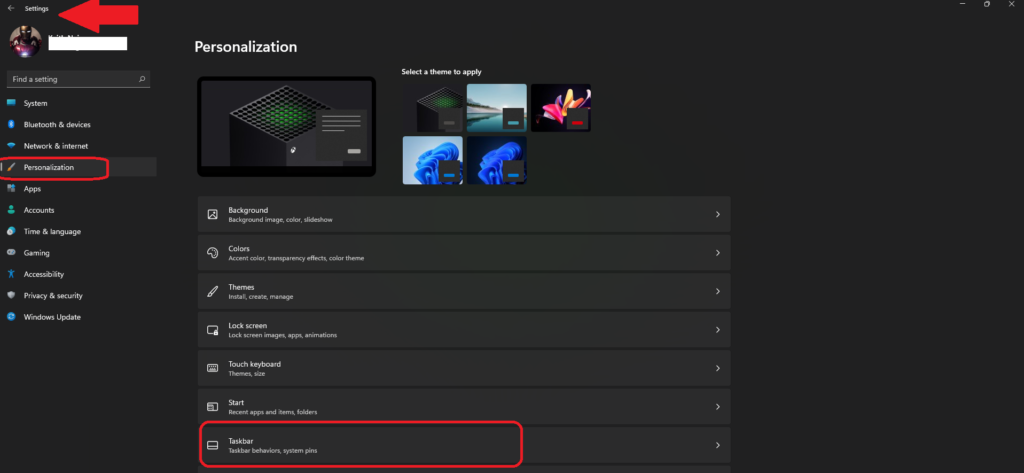Expand Taskbar settings chevron
The image size is (1024, 473).
pyautogui.click(x=718, y=446)
